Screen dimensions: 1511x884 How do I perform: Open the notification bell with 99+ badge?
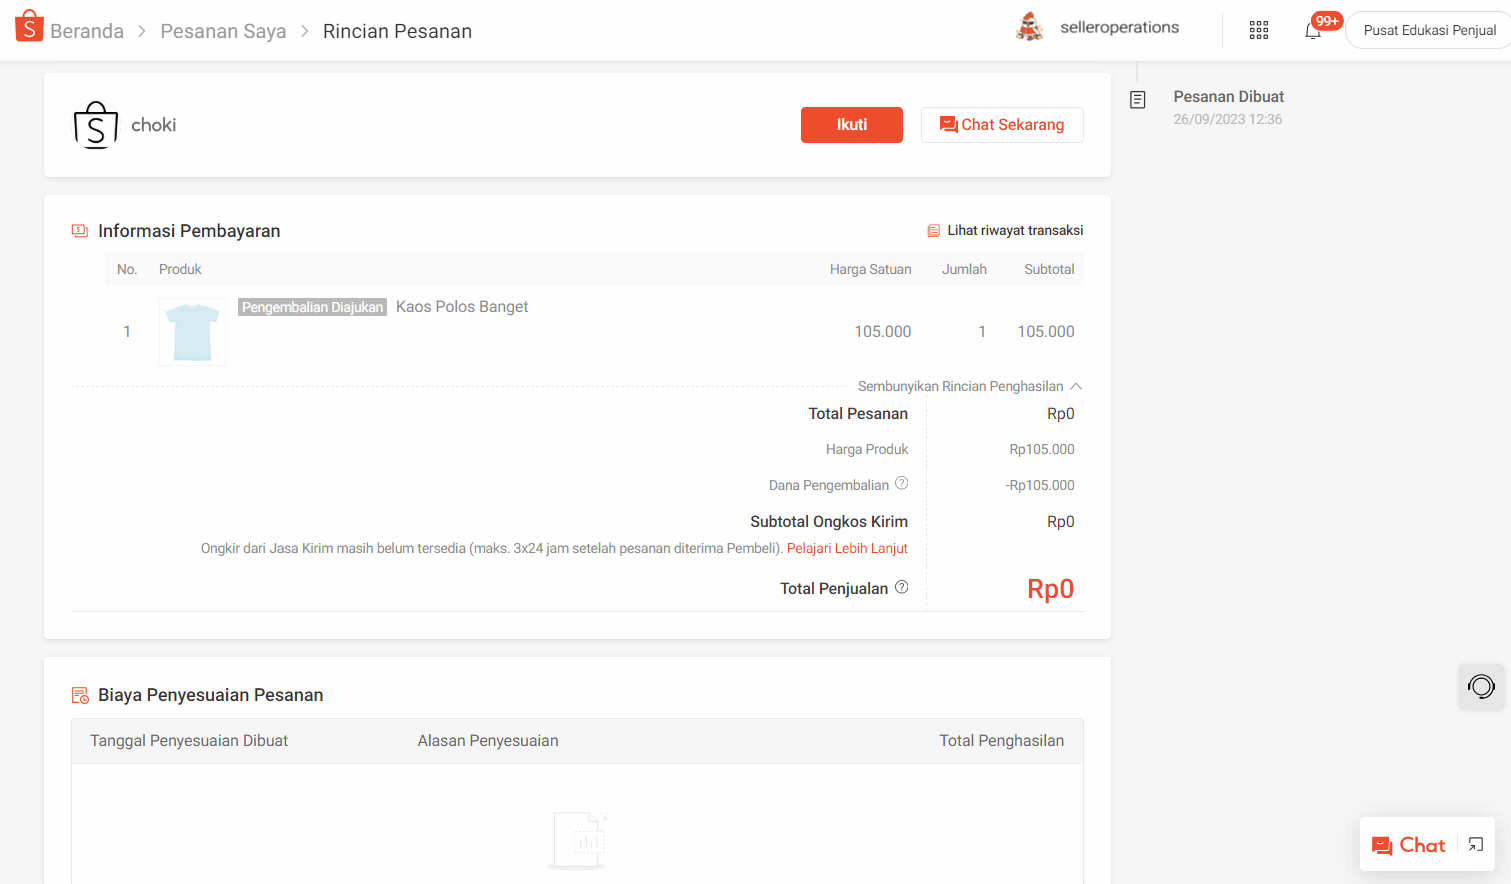(1313, 30)
